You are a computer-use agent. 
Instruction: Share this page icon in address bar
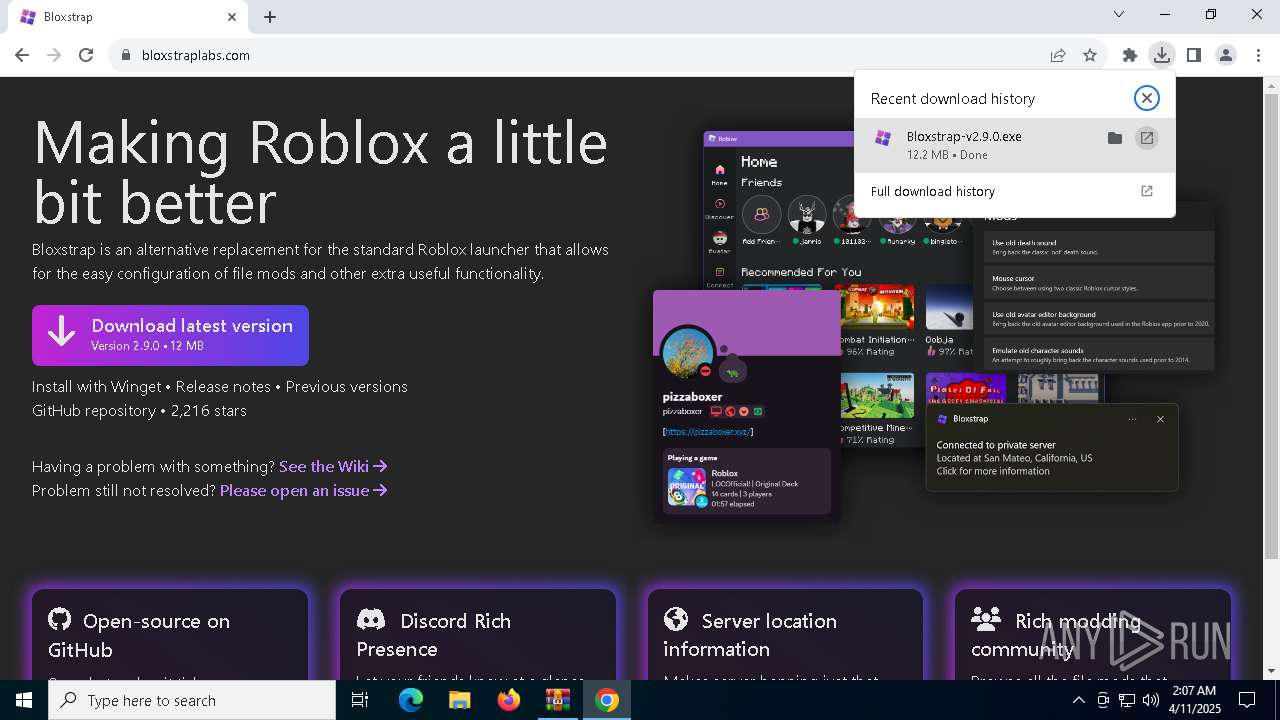click(x=1058, y=56)
